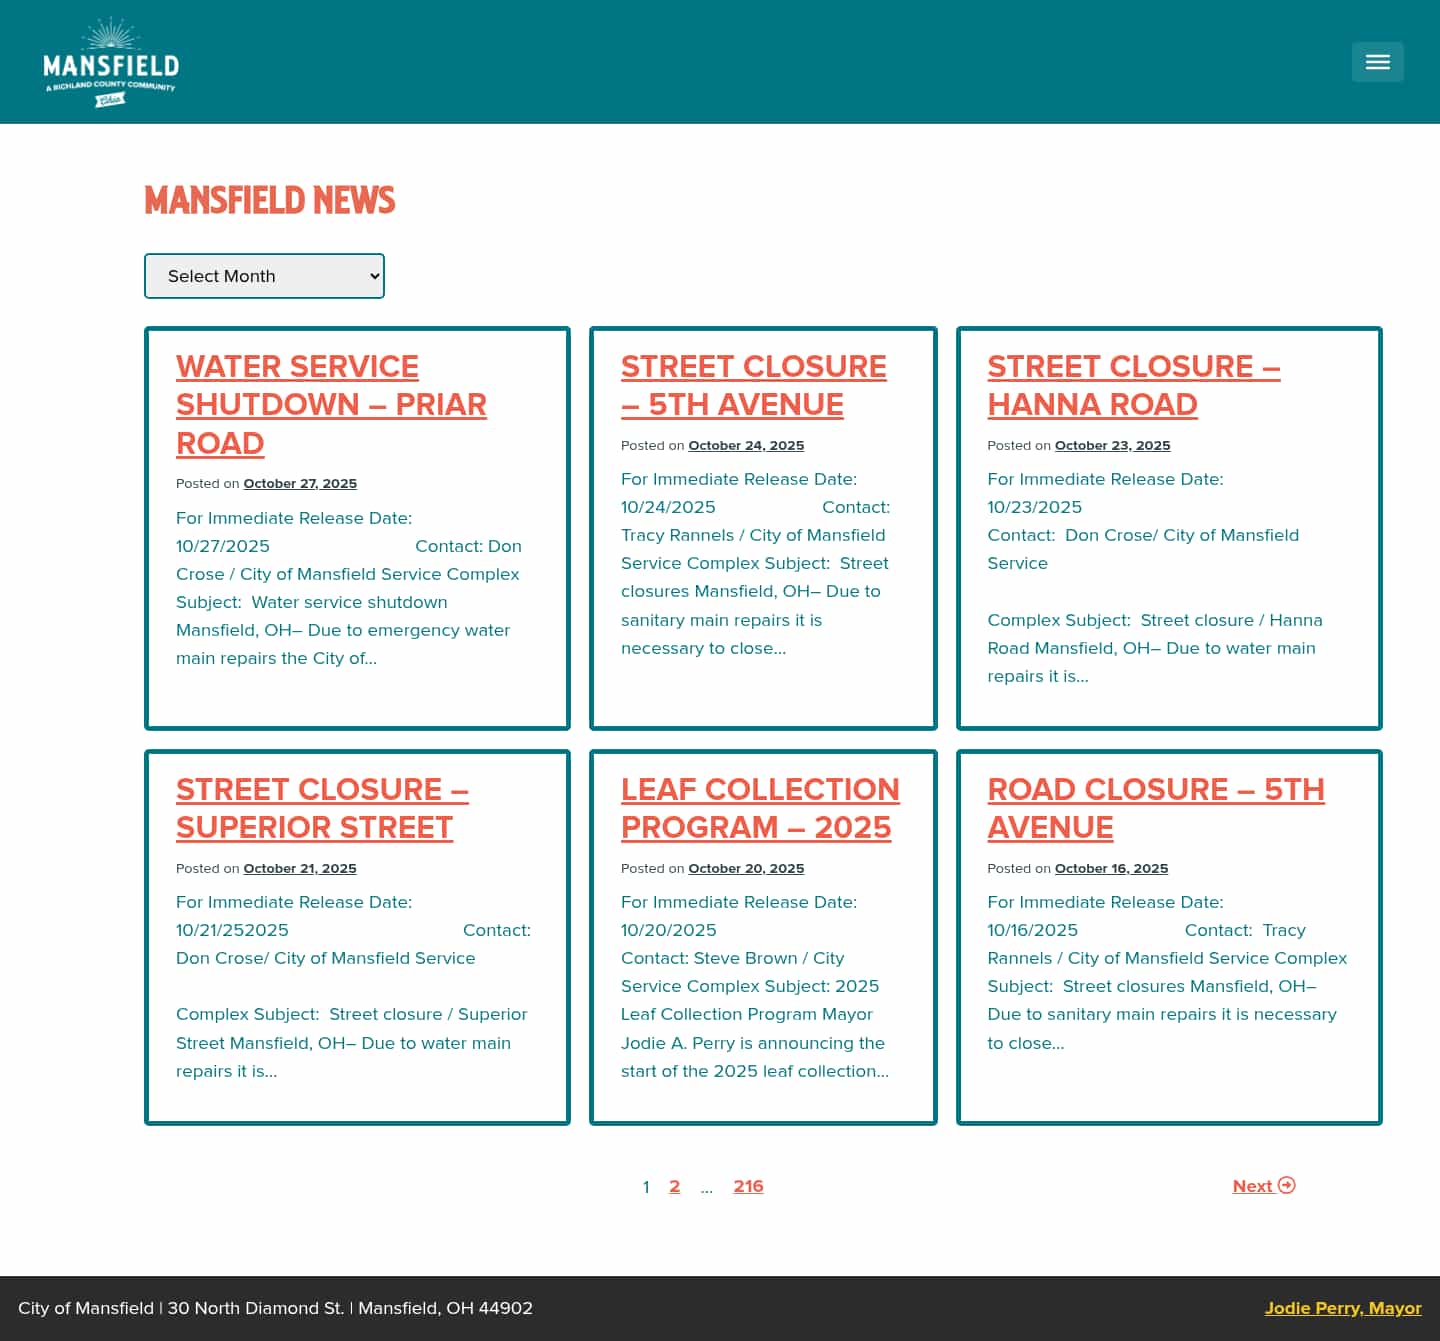Click the Next arrow pagination icon

pyautogui.click(x=1286, y=1186)
